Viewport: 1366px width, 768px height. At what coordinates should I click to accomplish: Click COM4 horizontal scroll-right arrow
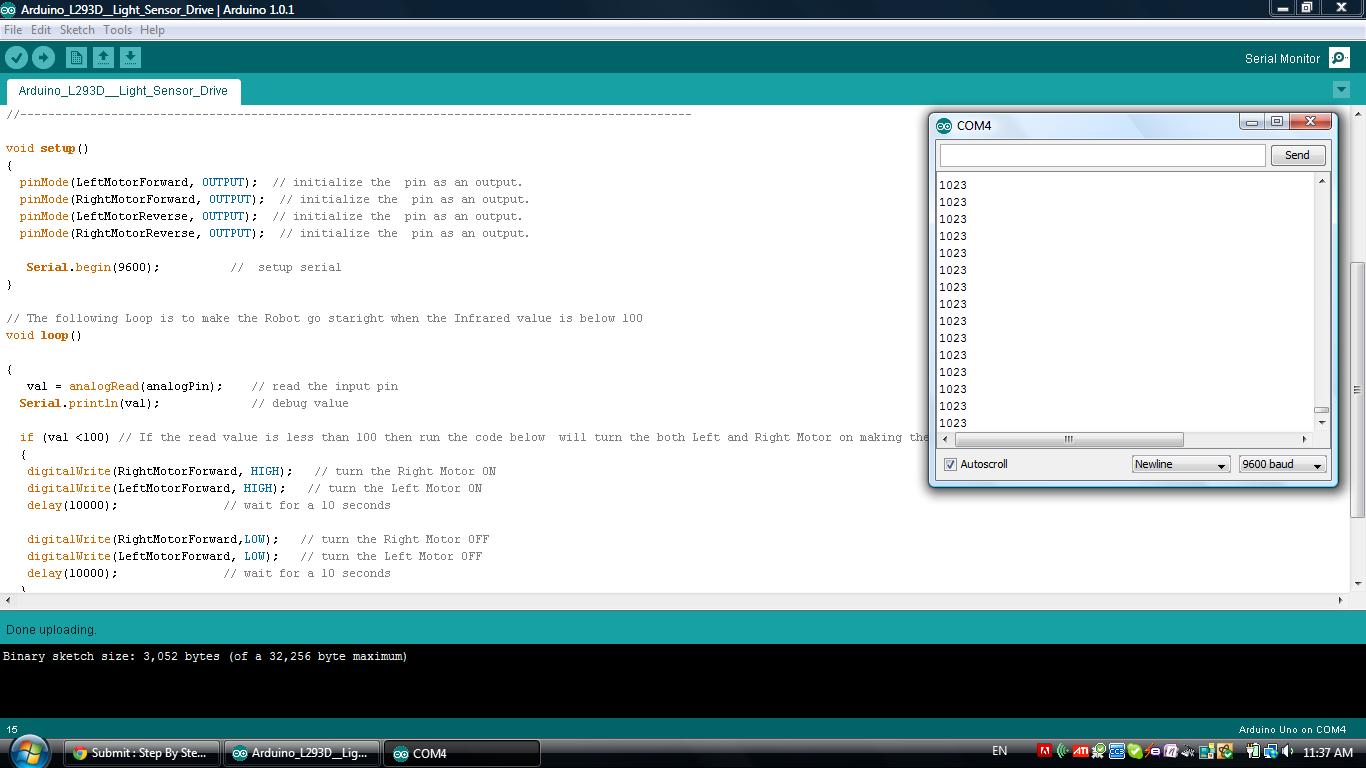[x=1304, y=439]
